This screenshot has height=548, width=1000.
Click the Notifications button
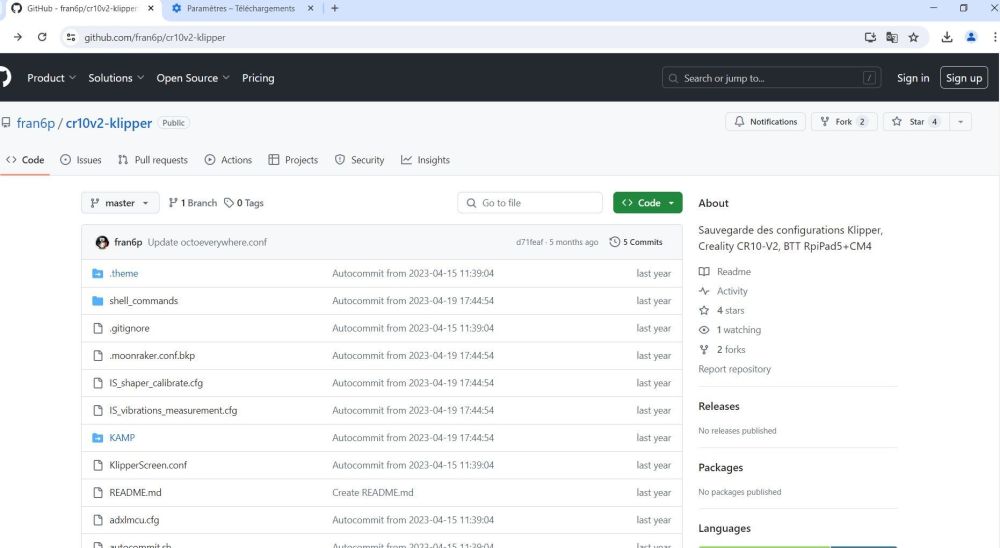(x=765, y=122)
